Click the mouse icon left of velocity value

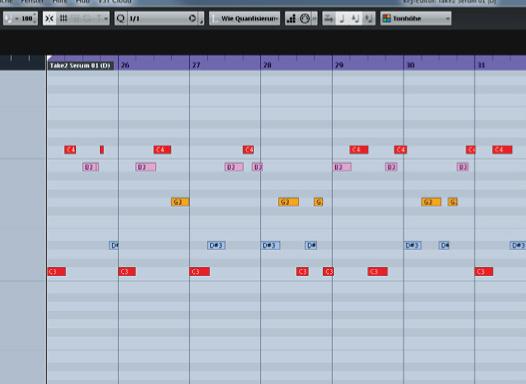pos(8,18)
